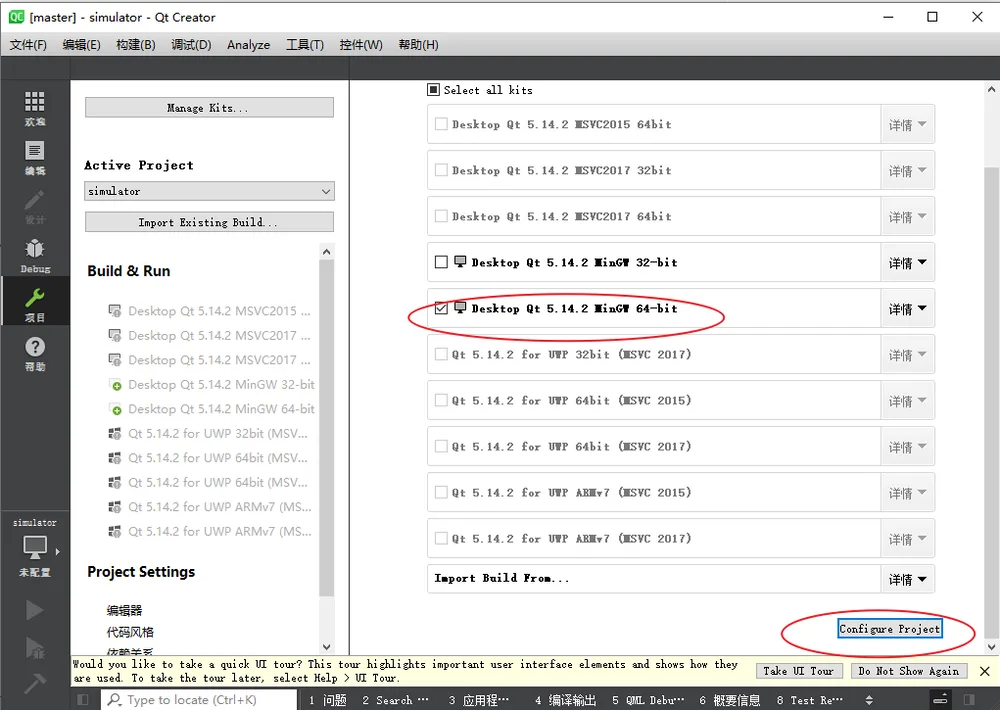Screen dimensions: 1000x710
Task: Expand details for UWP 32bit (MSVC 2017) kit
Action: [908, 354]
